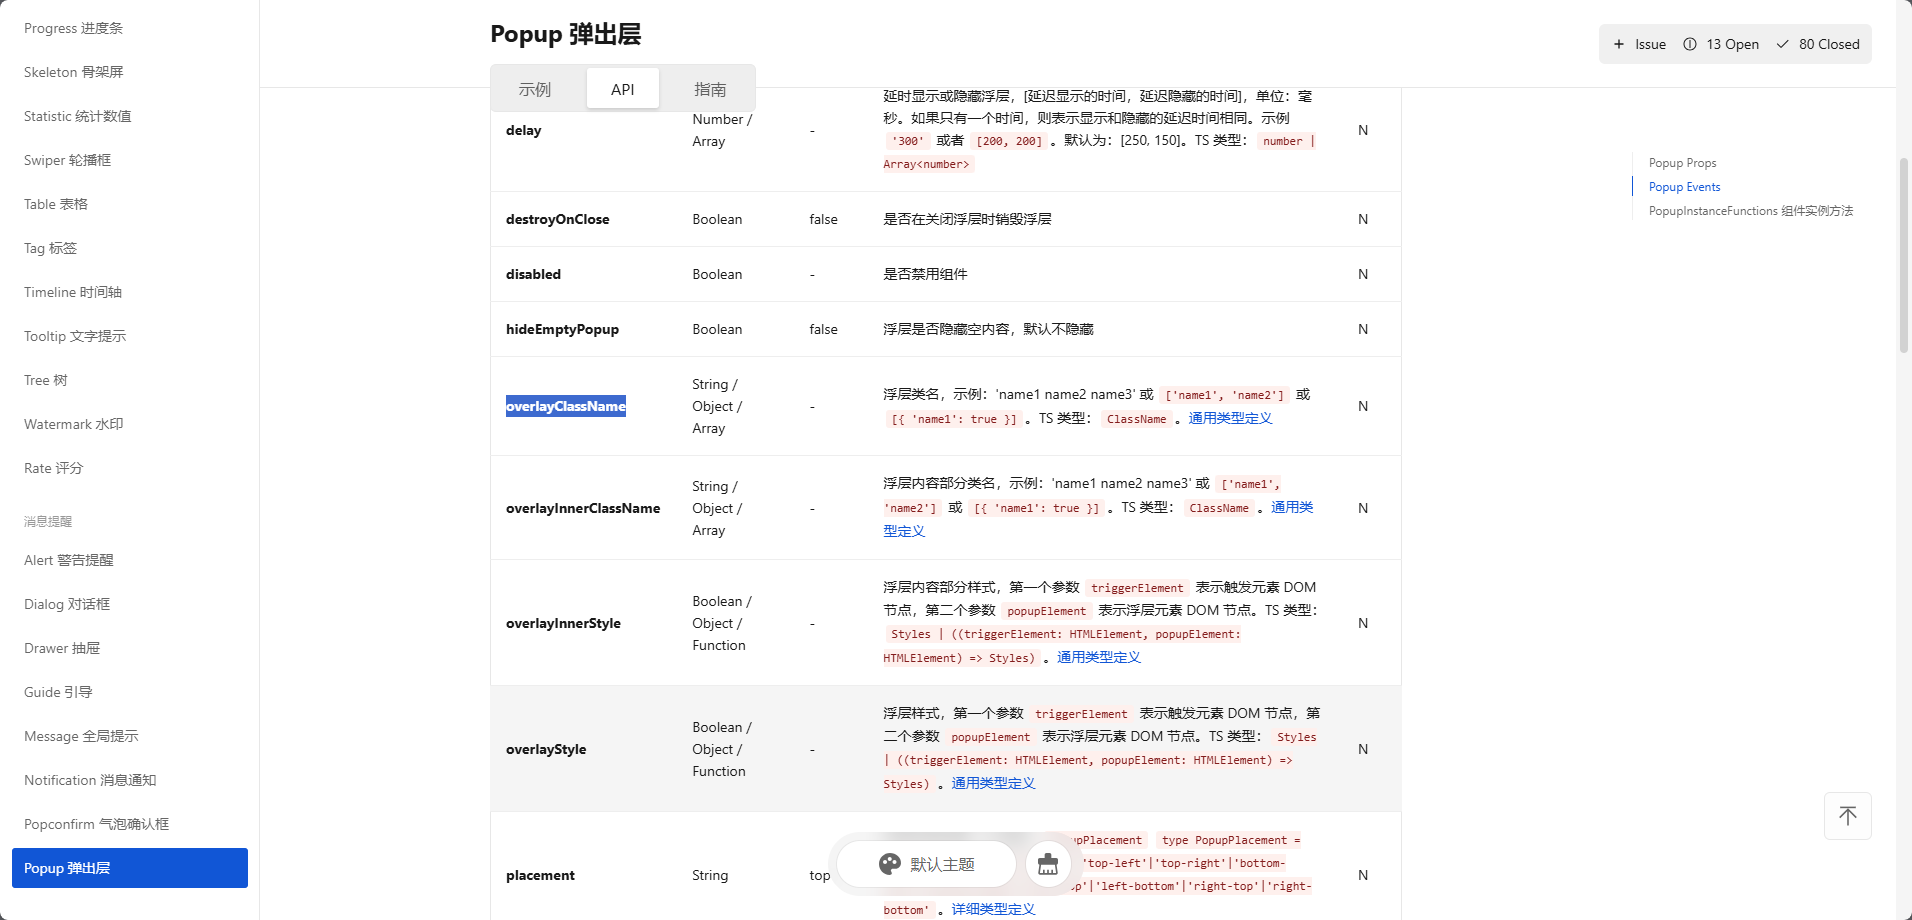Screen dimensions: 1912x920
Task: Open Dialog 对话框 page
Action: (x=130, y=604)
